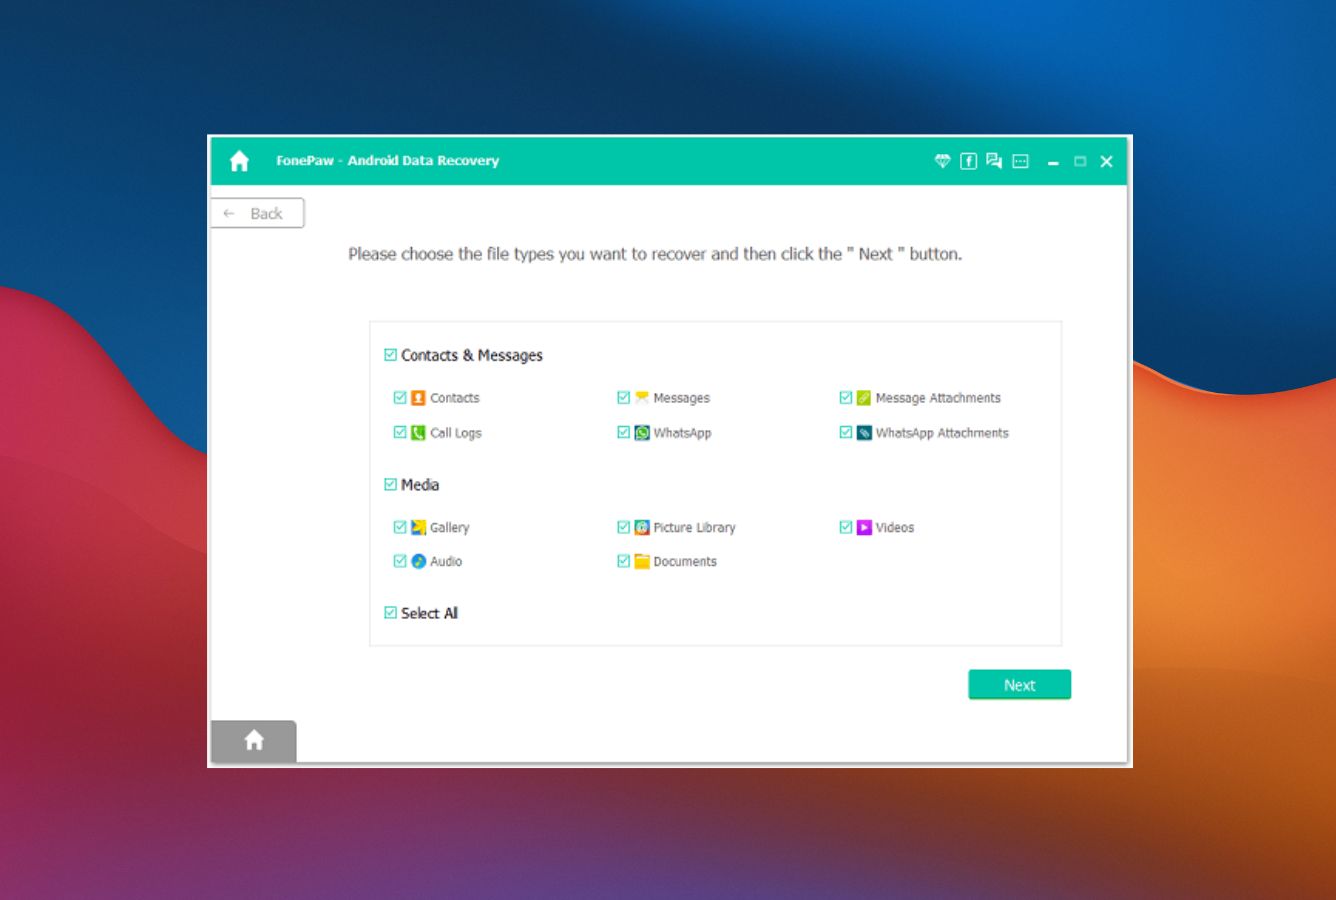Uncheck the Audio checkbox
Screen dimensions: 1336x900
[x=400, y=561]
